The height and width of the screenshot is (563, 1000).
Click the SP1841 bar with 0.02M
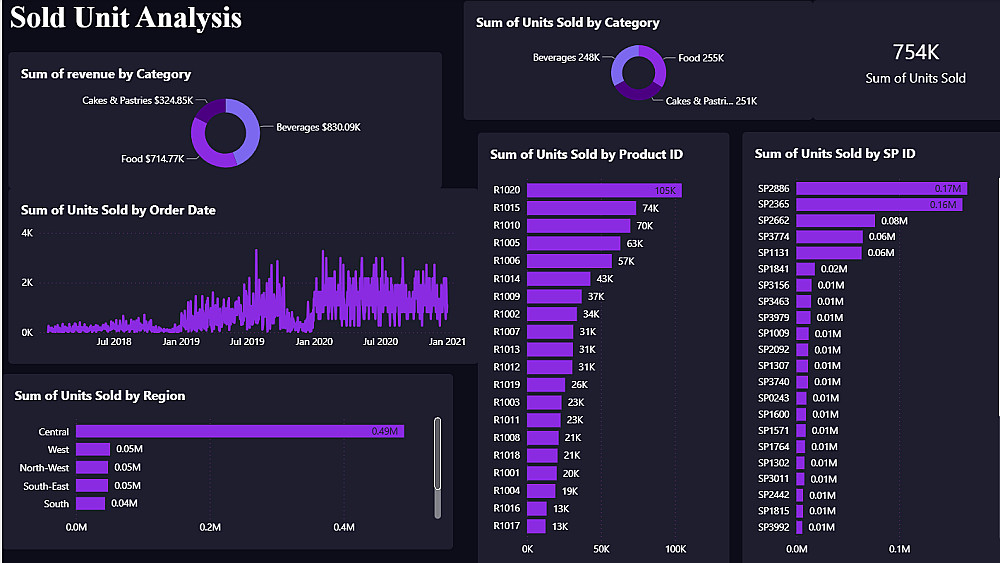click(805, 269)
